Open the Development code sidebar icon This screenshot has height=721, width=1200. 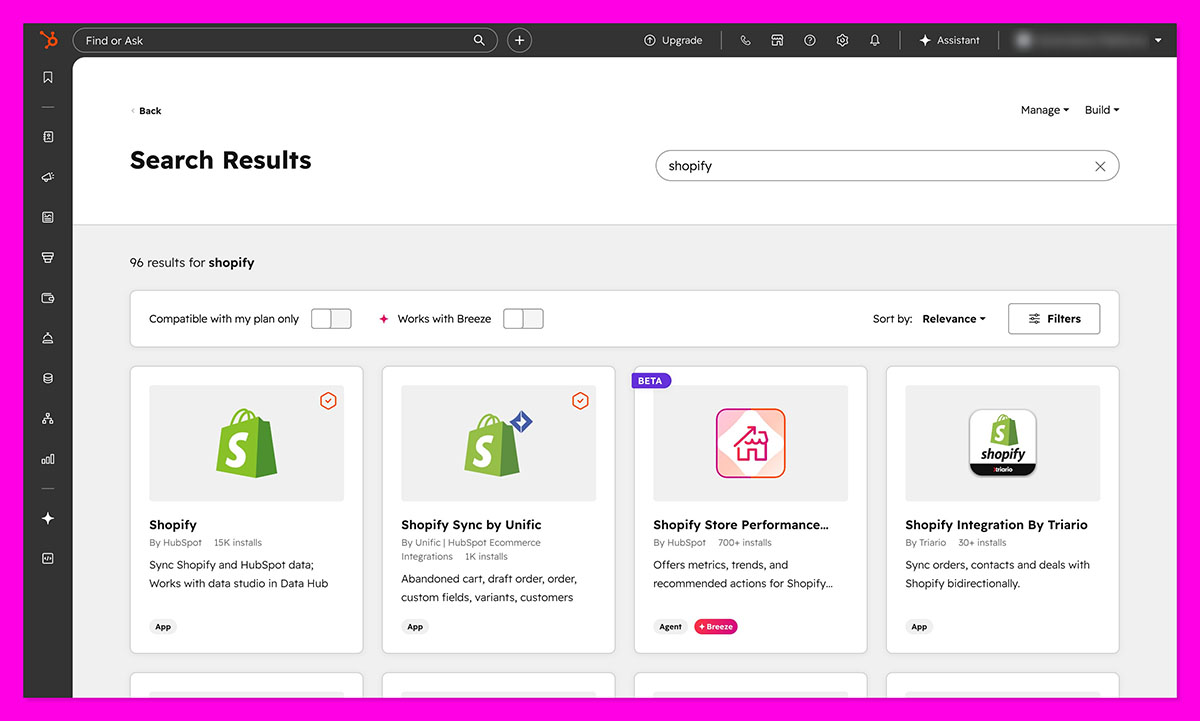coord(48,559)
